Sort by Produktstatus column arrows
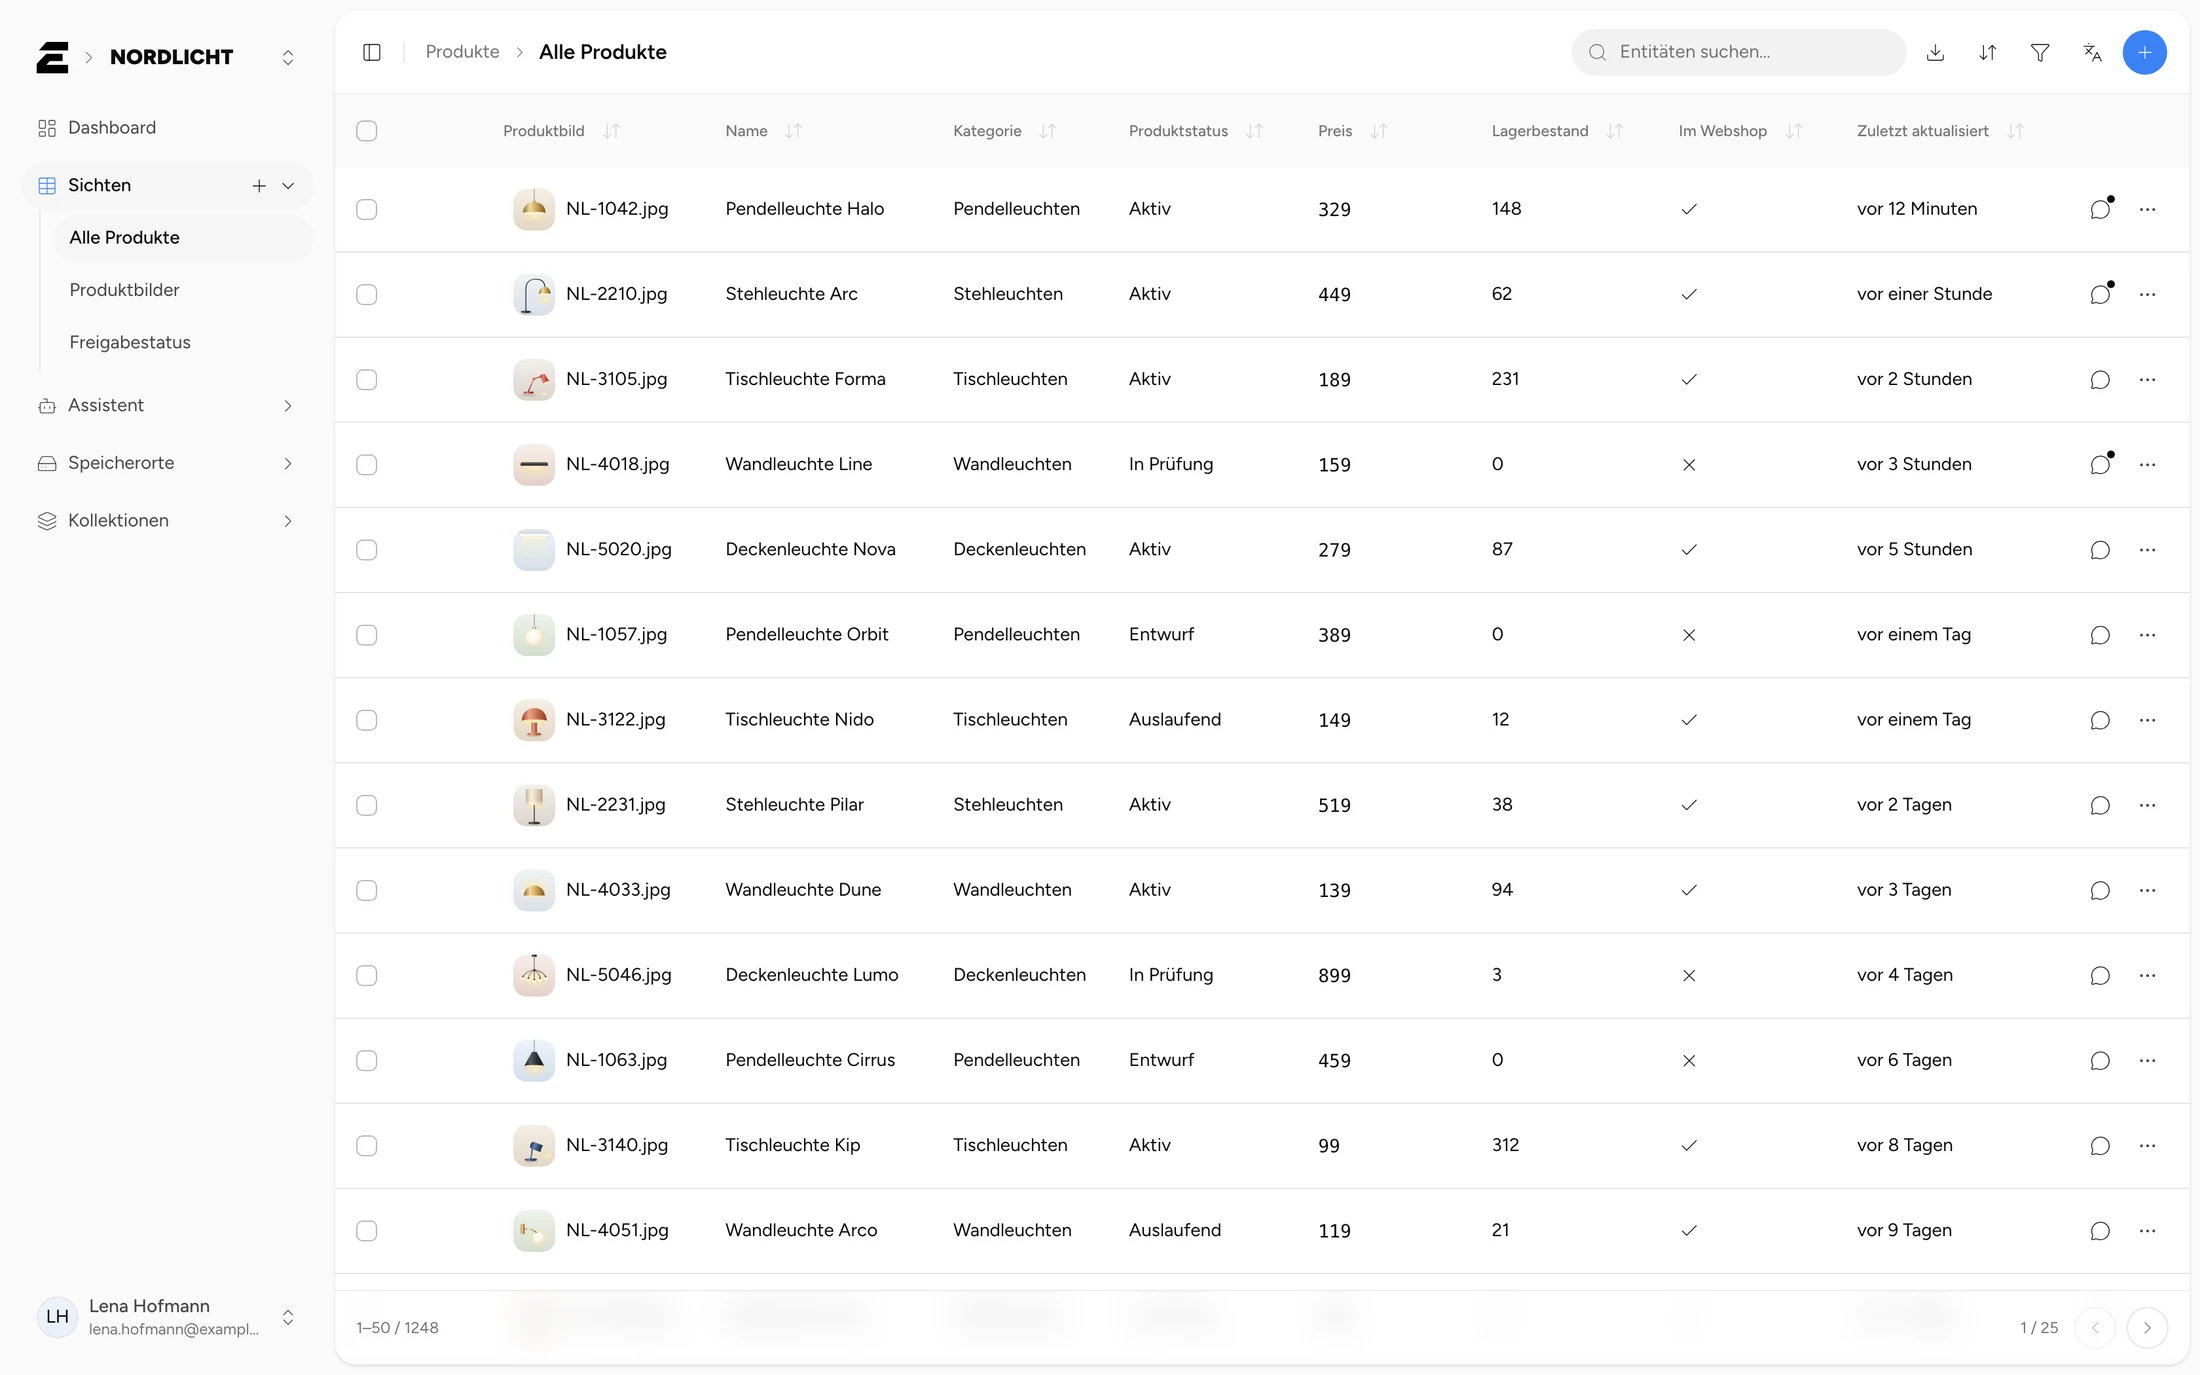 coord(1255,131)
